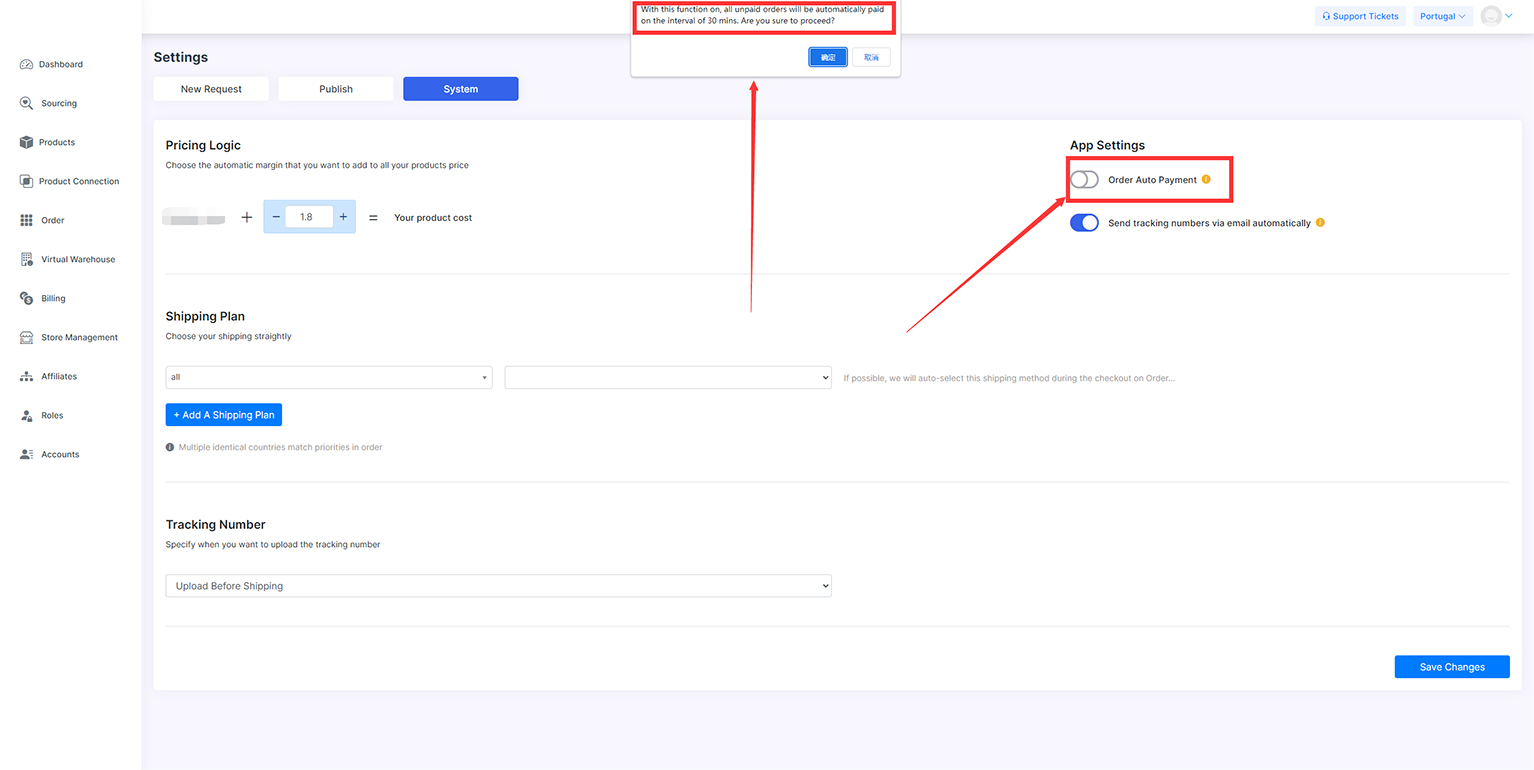Click the Sourcing magnifier icon
Viewport: 1534px width, 770px height.
27,103
